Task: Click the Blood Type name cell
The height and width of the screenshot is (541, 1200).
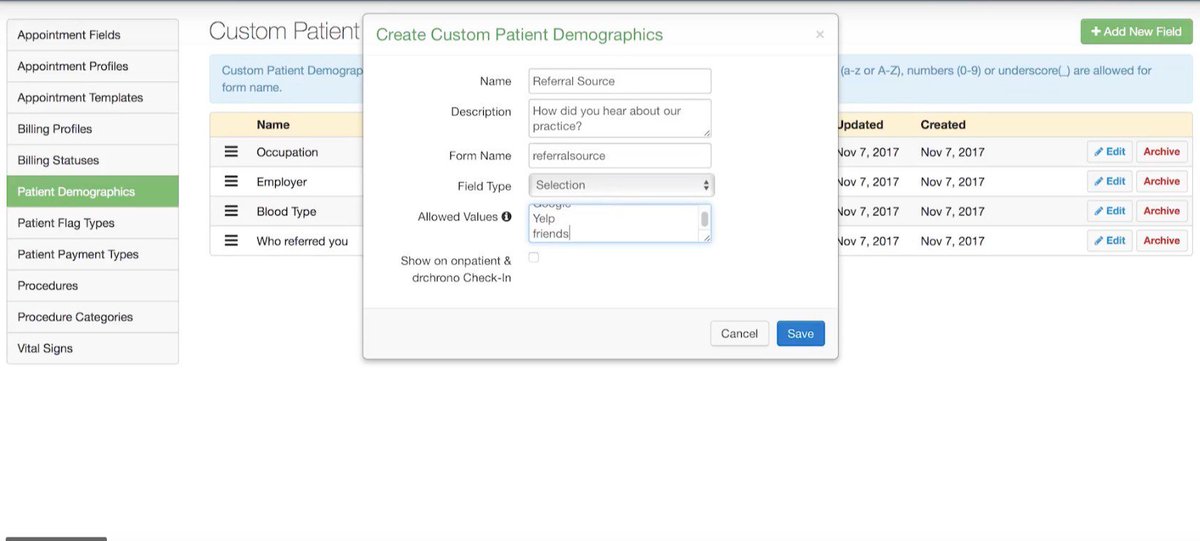Action: click(x=286, y=211)
